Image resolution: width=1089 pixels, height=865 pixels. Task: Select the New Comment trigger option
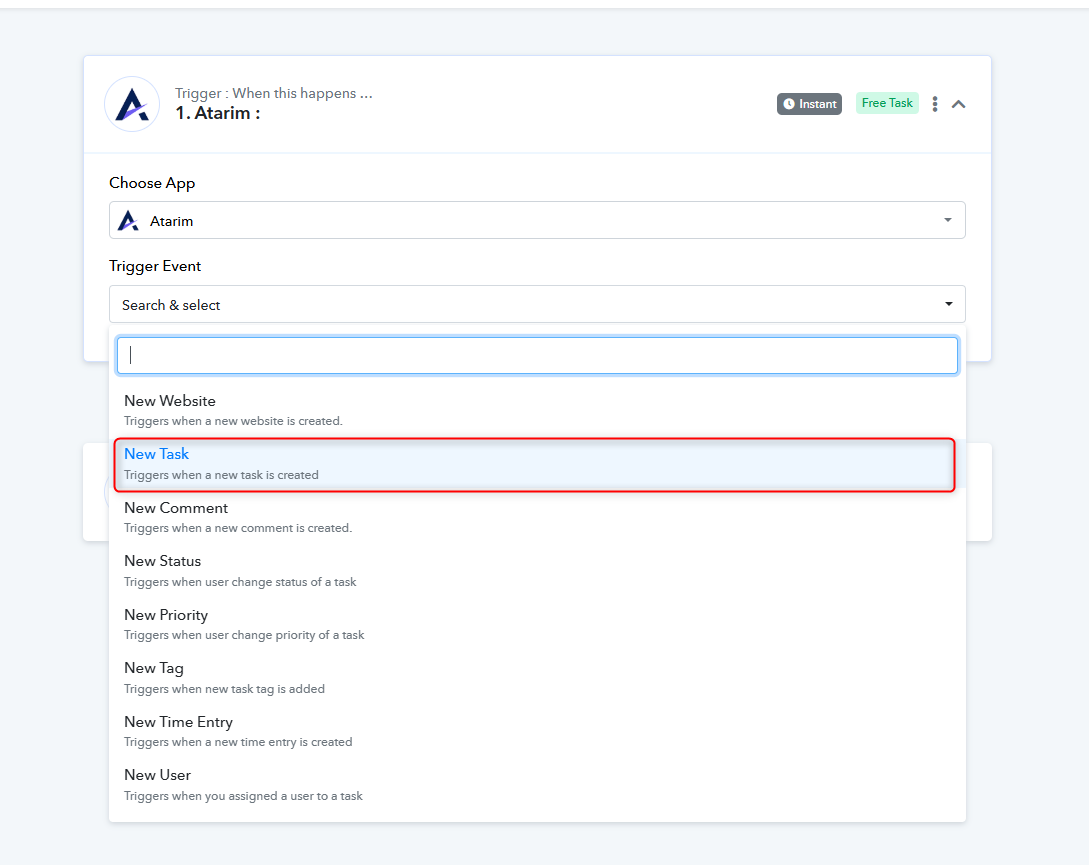[176, 508]
